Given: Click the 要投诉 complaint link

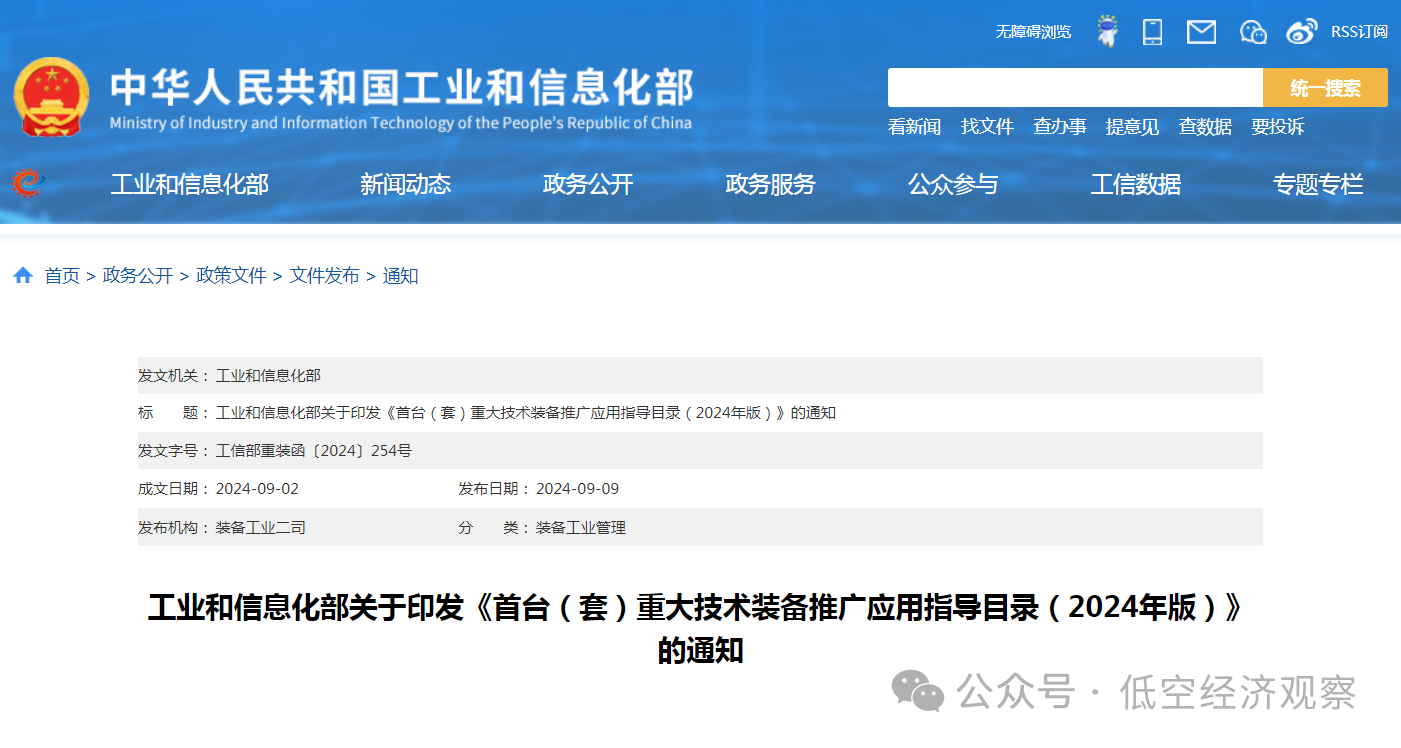Looking at the screenshot, I should pos(1277,126).
